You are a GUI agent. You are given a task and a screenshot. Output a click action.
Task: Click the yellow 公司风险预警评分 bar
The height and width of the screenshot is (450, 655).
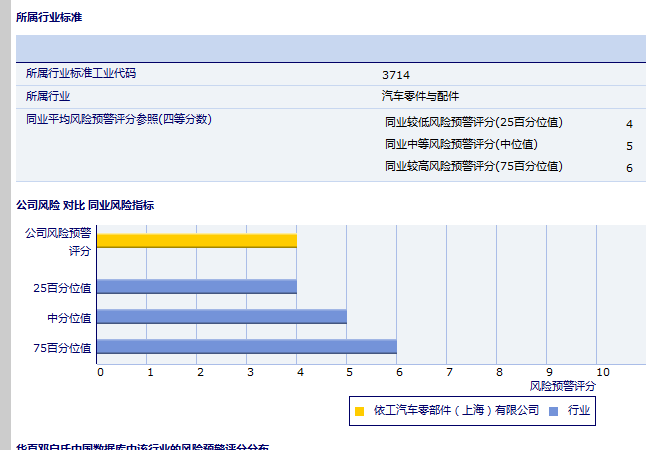click(x=196, y=240)
